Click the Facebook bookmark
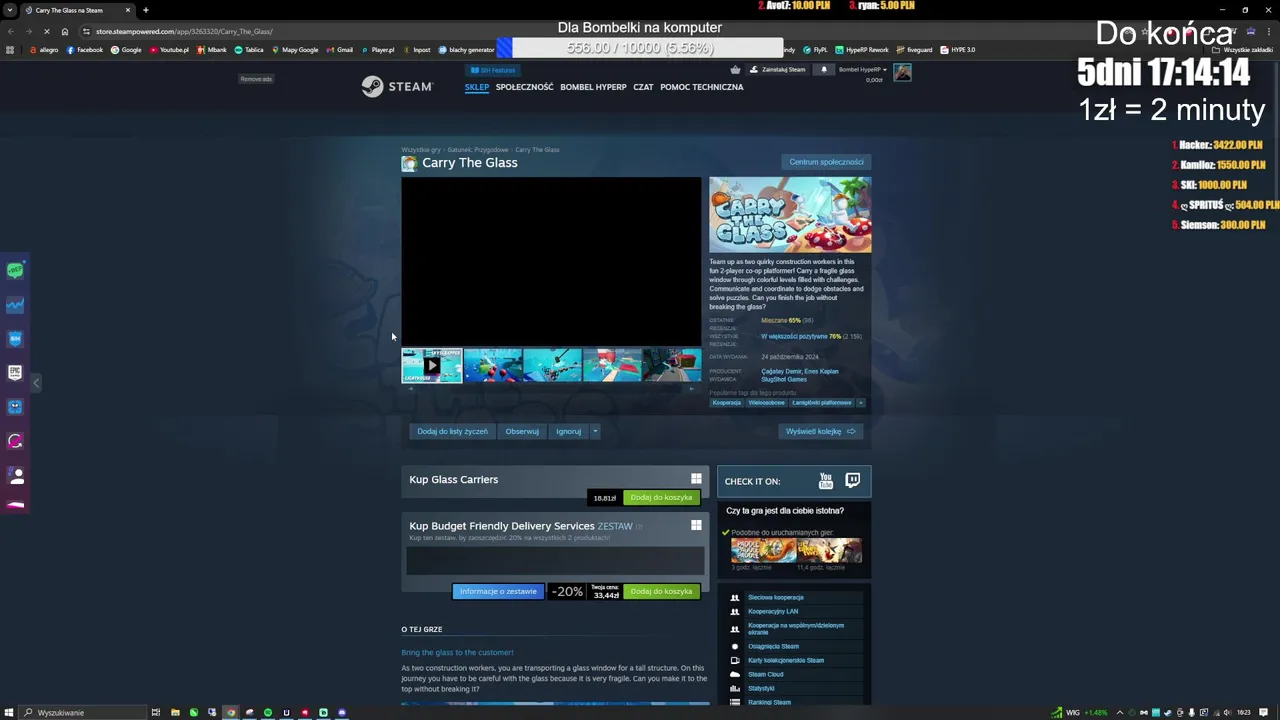This screenshot has width=1280, height=720. [85, 50]
